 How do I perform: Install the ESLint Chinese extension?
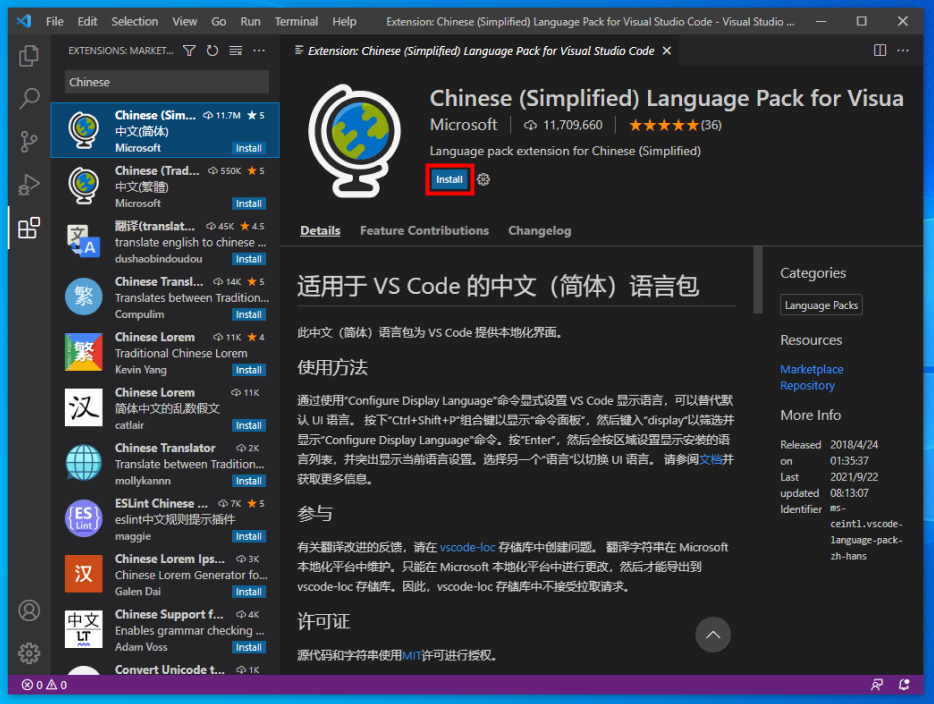pos(248,536)
